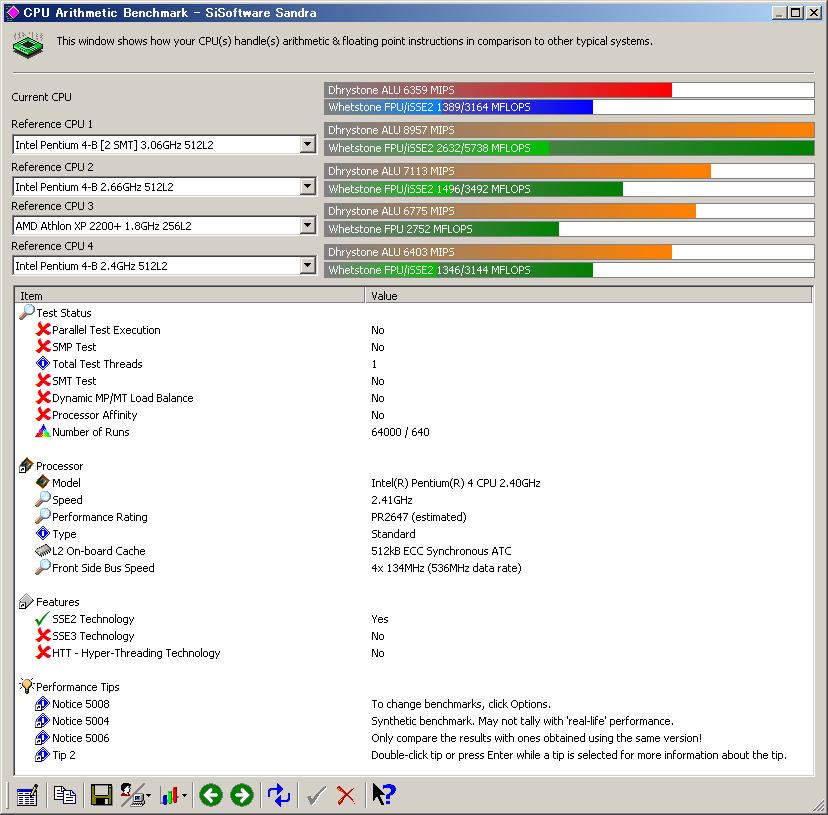Click the value '64000 / 640'
828x815 pixels.
400,432
